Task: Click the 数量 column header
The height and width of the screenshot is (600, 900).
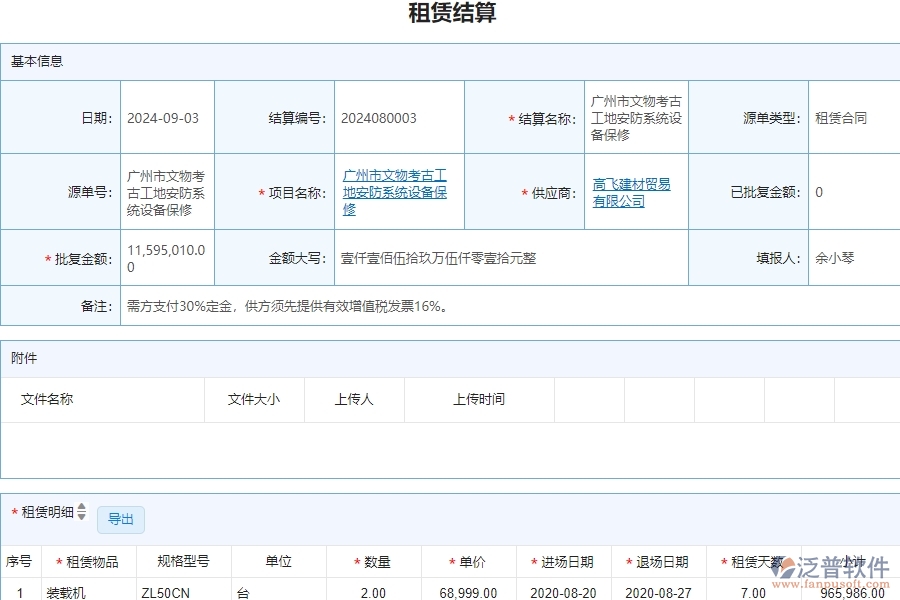Action: [x=377, y=561]
